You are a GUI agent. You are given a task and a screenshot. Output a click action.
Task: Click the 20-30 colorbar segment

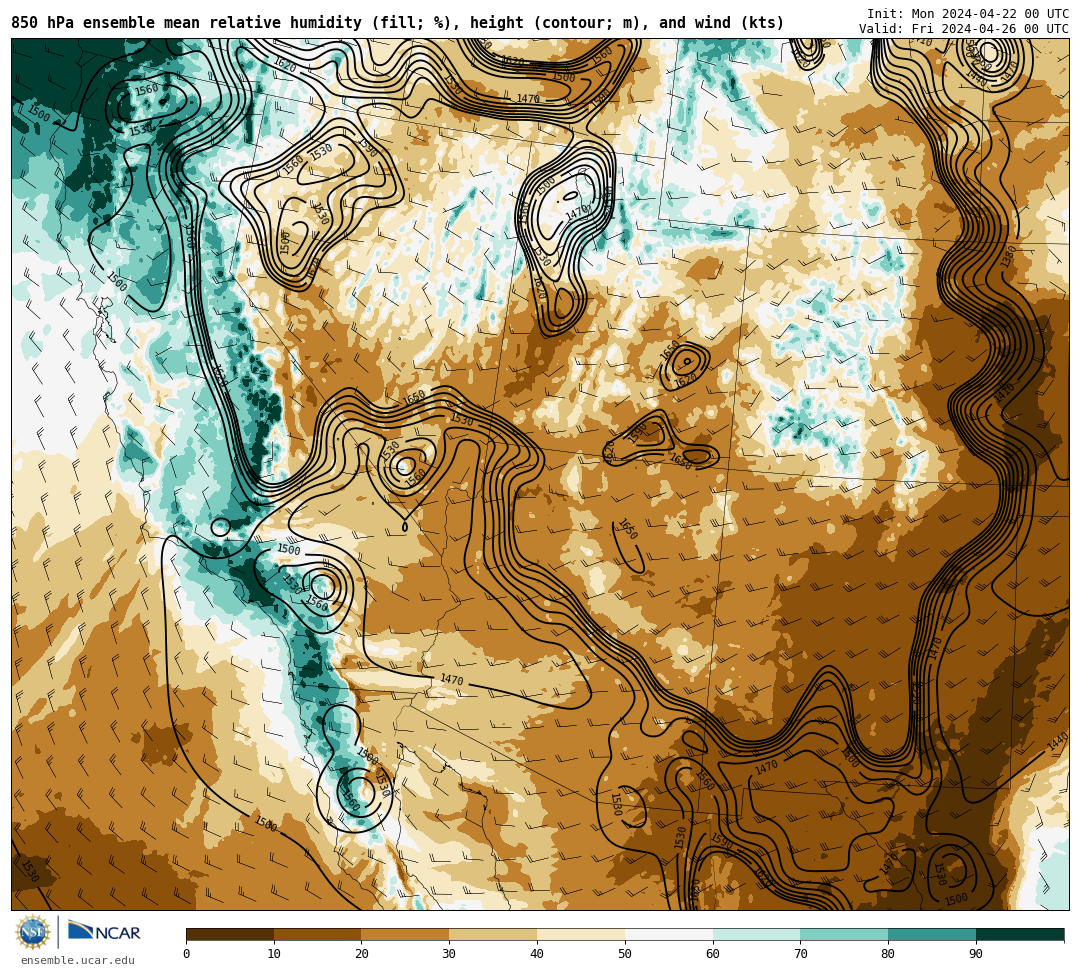[406, 934]
